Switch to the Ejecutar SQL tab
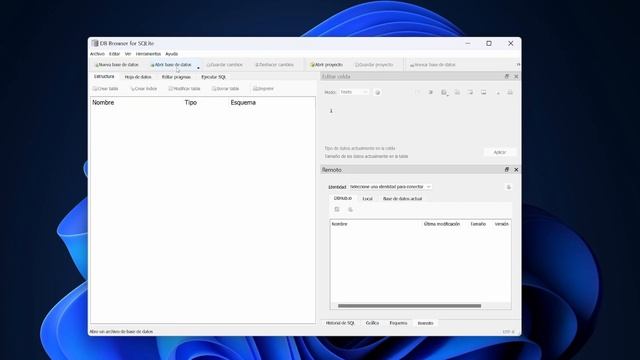Screen dimensions: 640x360 point(213,77)
